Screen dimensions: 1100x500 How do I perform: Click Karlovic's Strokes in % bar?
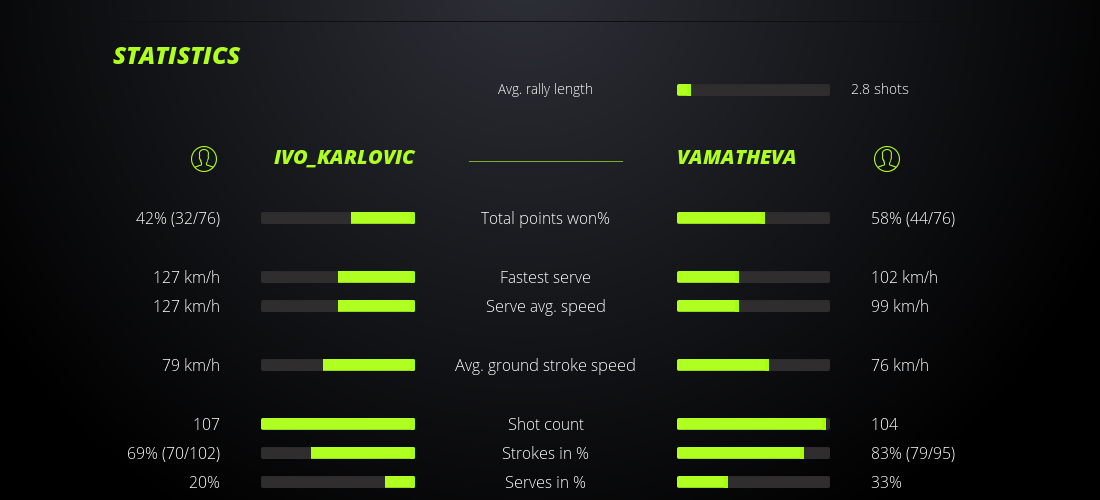pos(338,453)
